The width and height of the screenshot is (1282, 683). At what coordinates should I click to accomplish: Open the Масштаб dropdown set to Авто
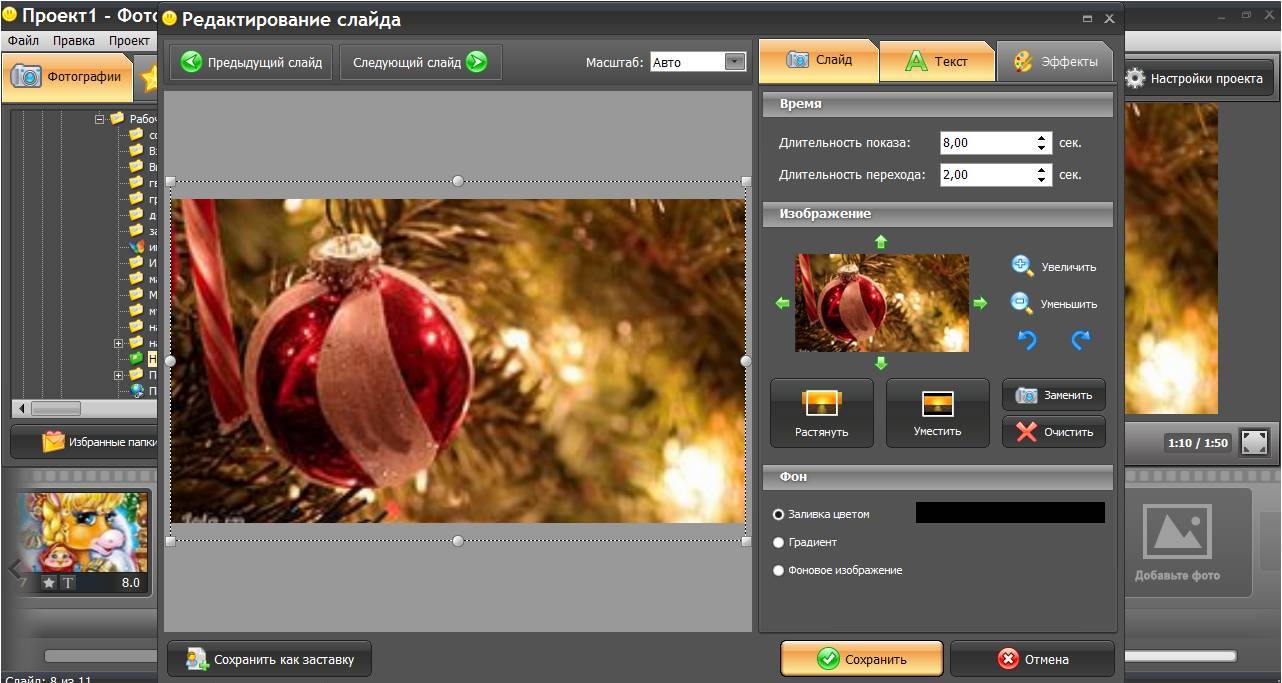click(x=698, y=62)
